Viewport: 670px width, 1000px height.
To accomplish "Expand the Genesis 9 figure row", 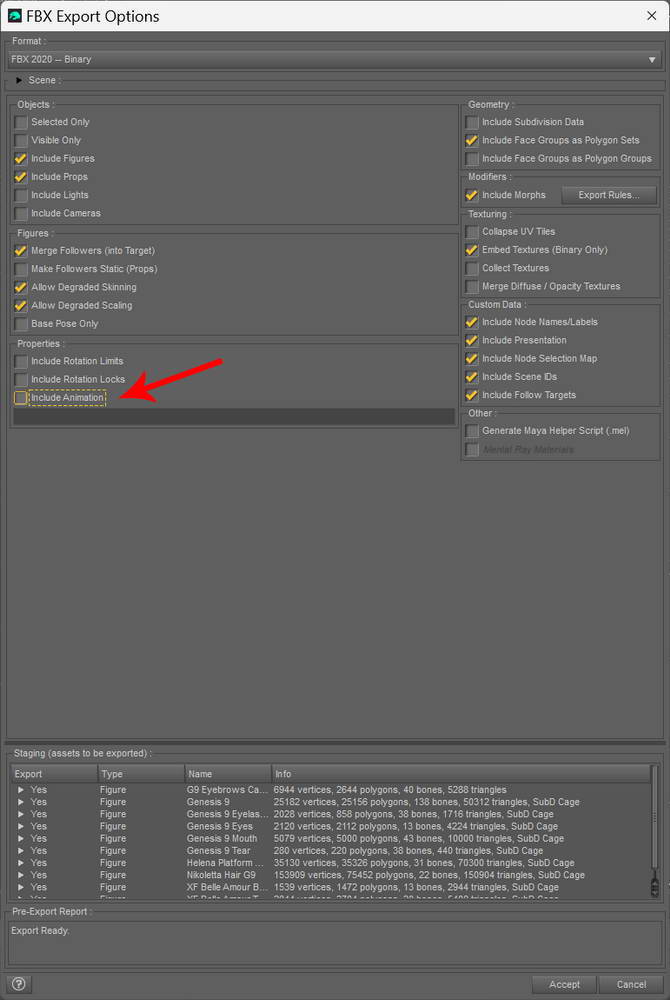I will 21,802.
